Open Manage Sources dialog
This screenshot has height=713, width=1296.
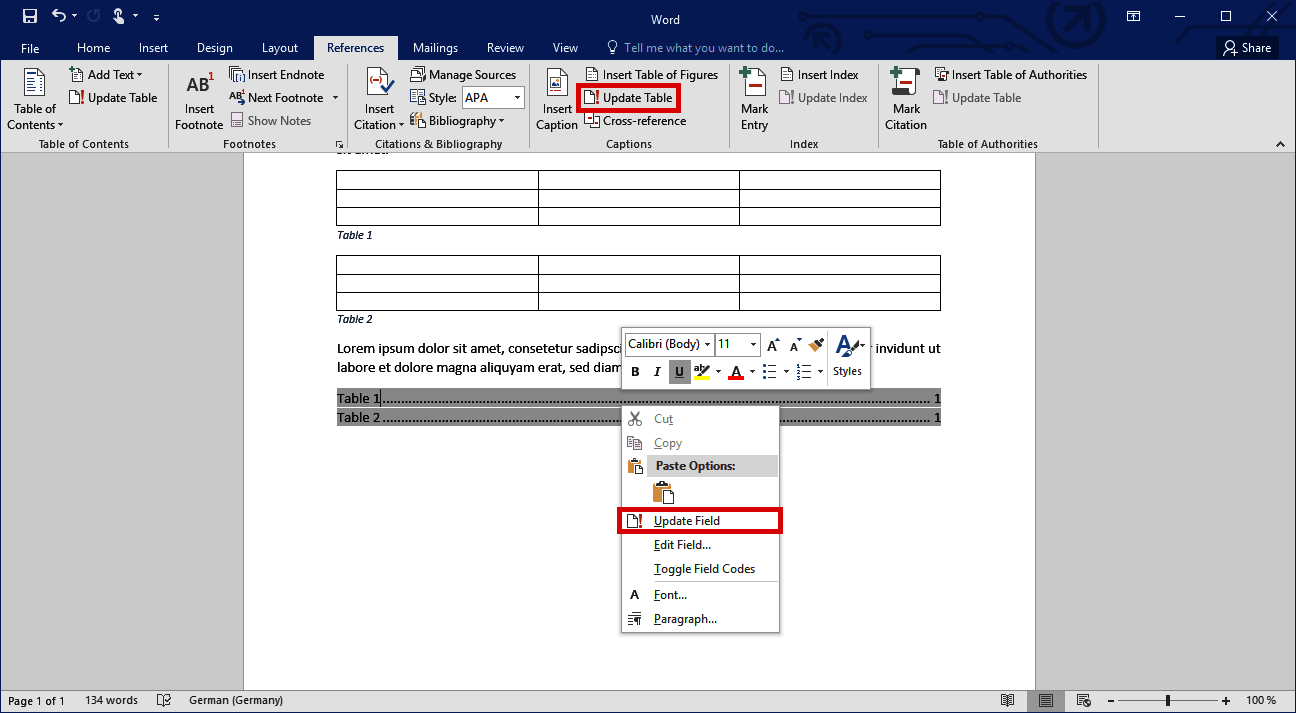click(464, 74)
